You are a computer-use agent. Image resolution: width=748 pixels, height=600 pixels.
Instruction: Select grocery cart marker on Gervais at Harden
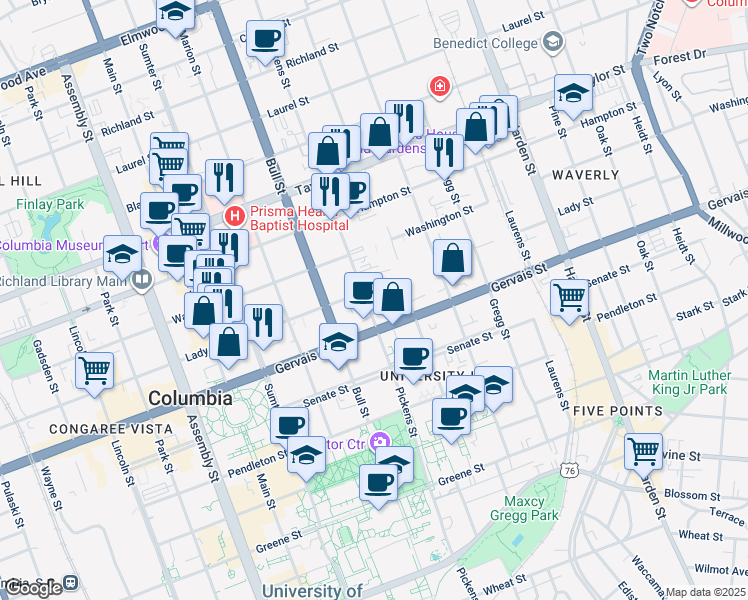click(569, 297)
